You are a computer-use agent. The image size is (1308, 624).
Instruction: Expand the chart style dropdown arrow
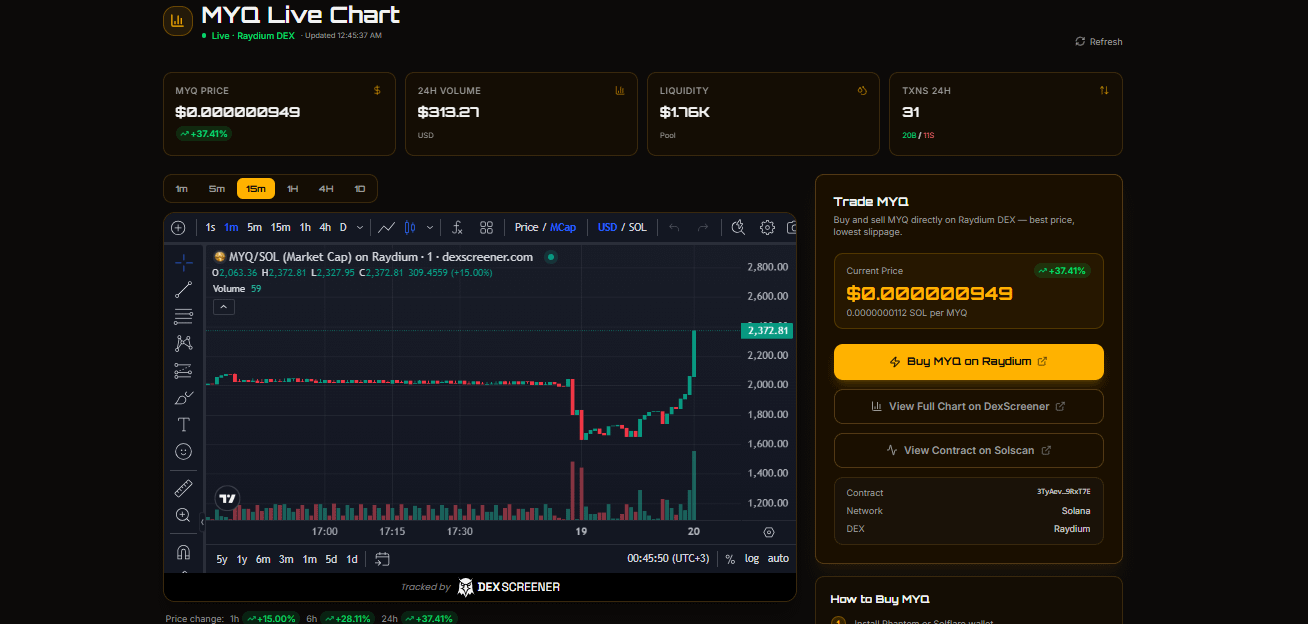(431, 227)
